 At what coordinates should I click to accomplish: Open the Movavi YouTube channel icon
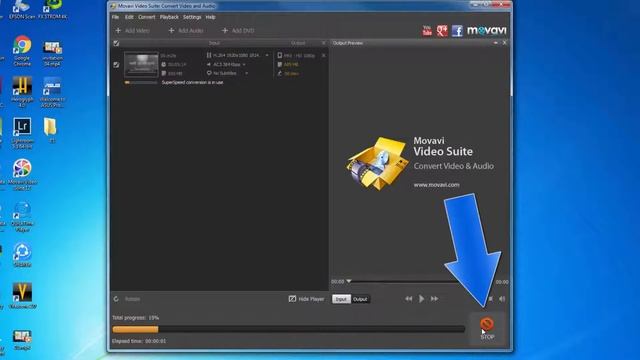(x=427, y=31)
